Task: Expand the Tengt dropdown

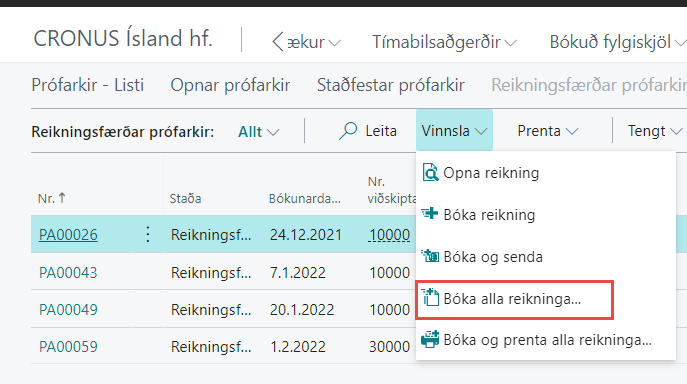Action: (655, 131)
